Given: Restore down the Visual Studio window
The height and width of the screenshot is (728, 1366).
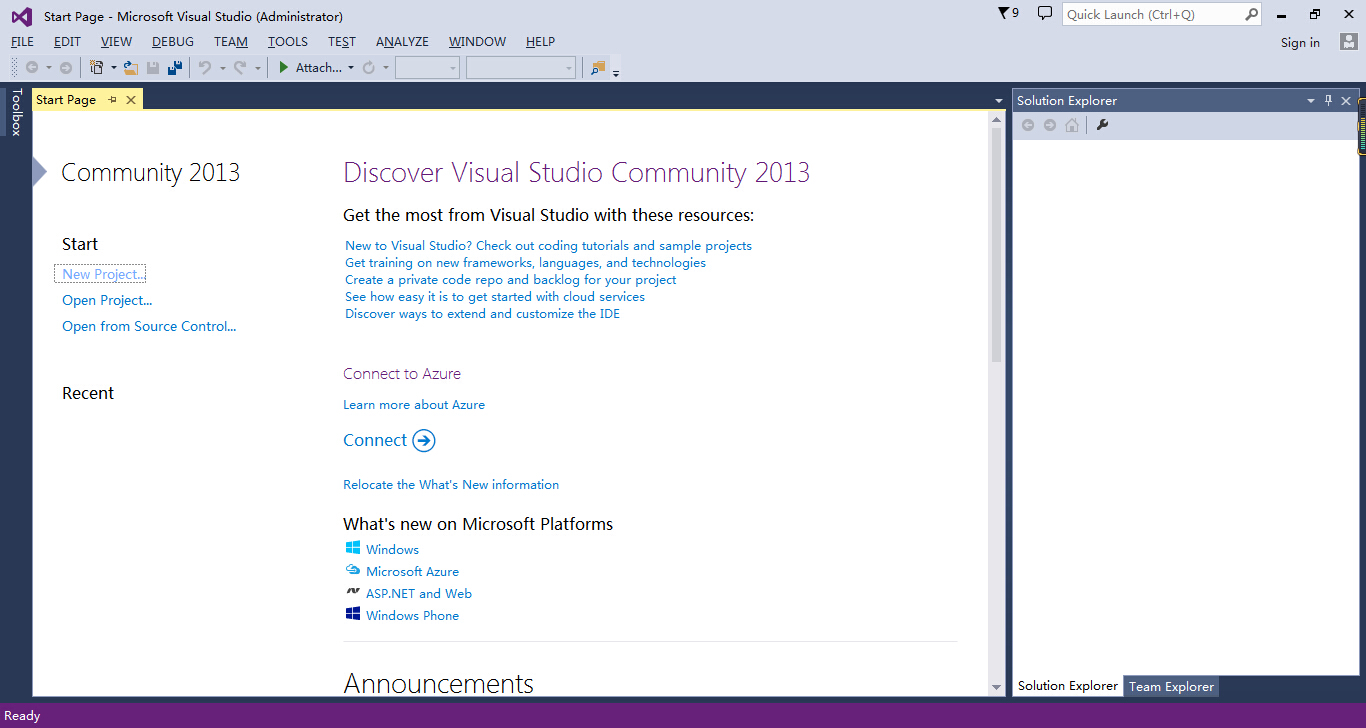Looking at the screenshot, I should click(x=1315, y=14).
